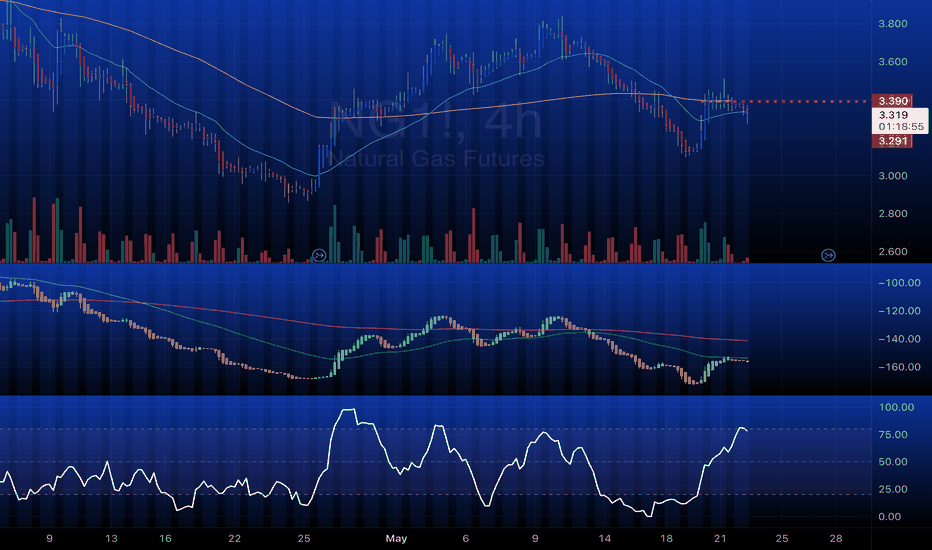Image resolution: width=932 pixels, height=550 pixels.
Task: Click the 75.00 oscillator axis label
Action: pos(893,435)
